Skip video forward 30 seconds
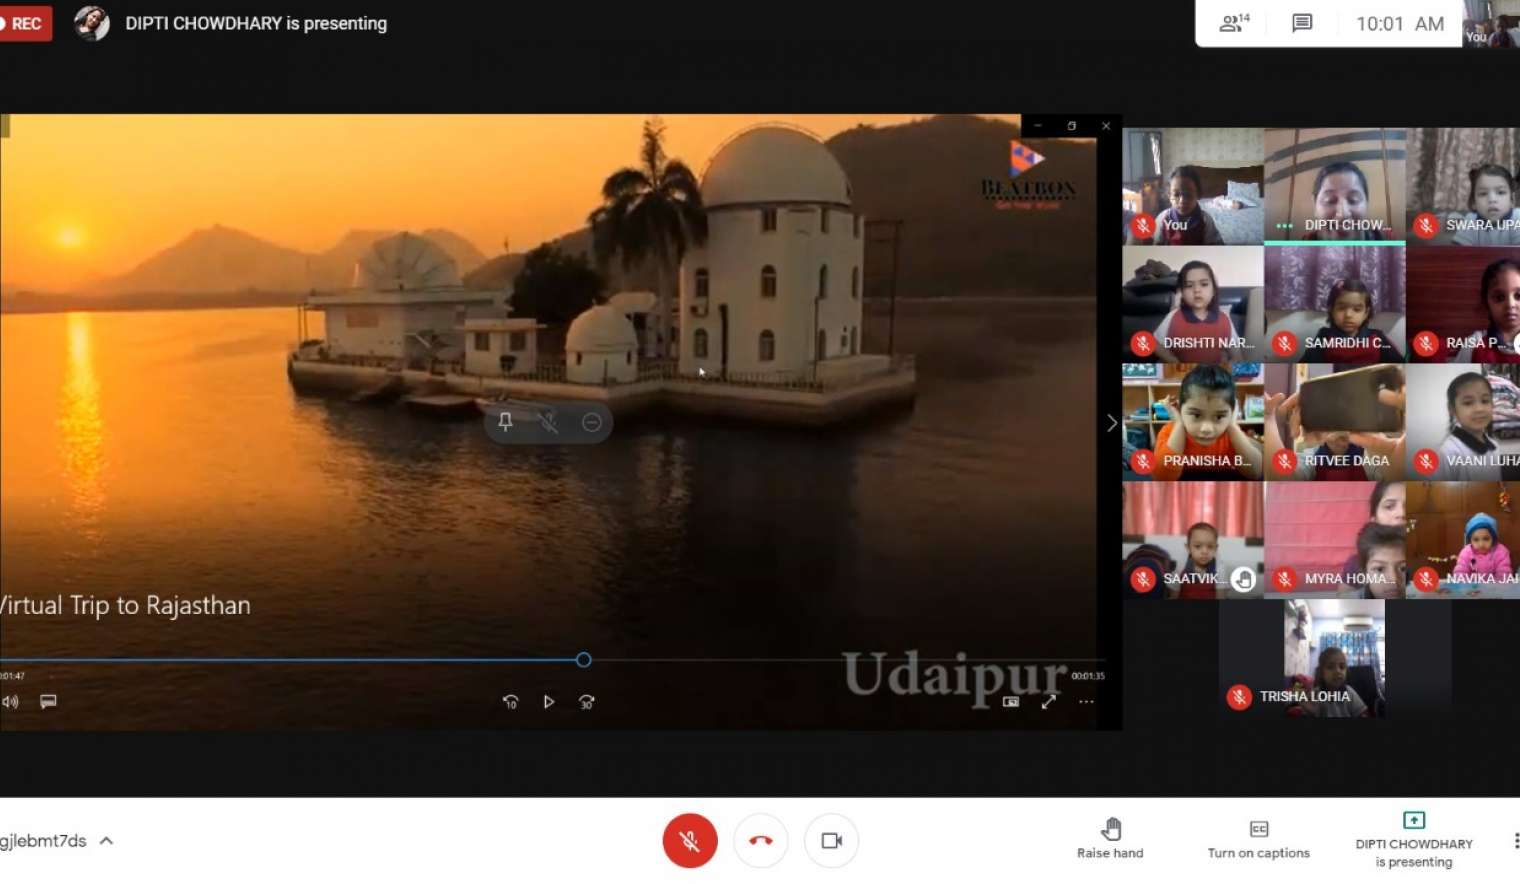The image size is (1520, 884). pos(587,702)
